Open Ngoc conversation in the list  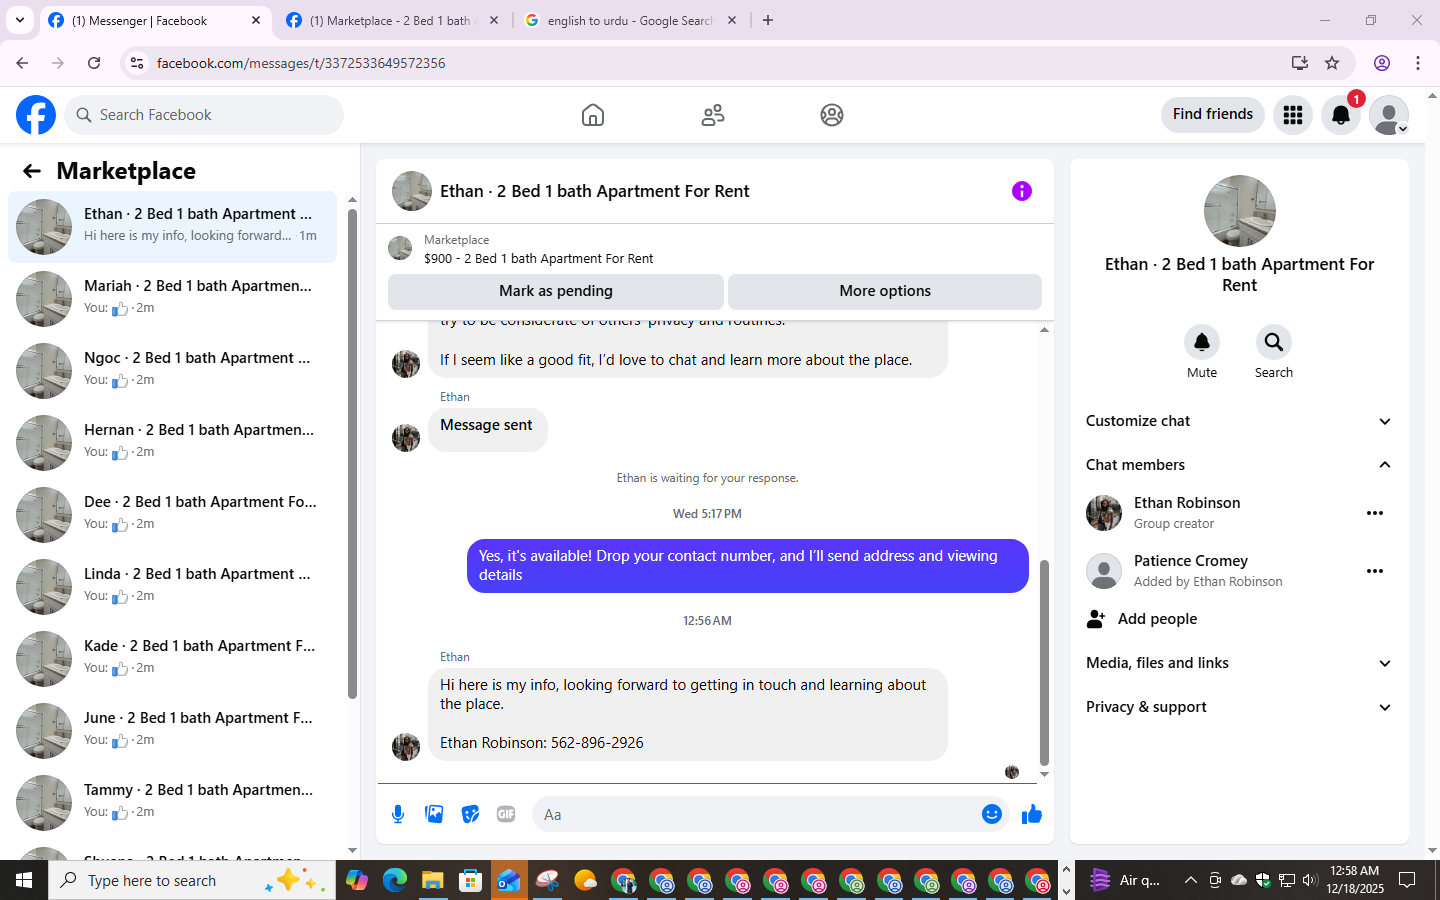tap(173, 371)
